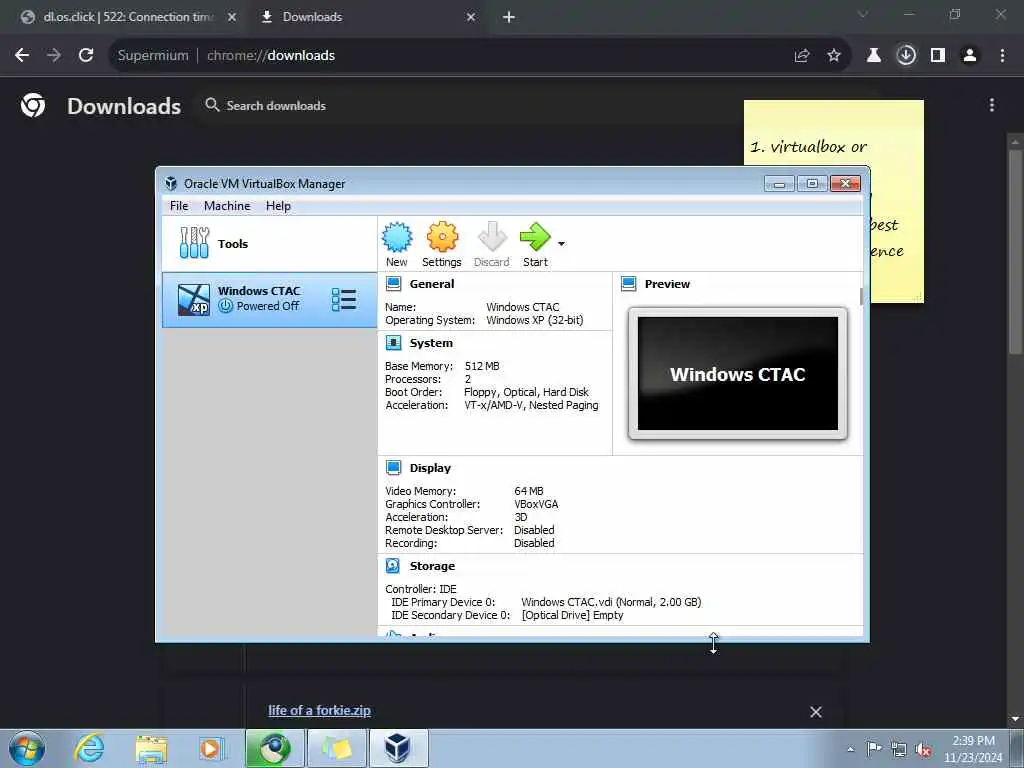Select the Windows CTAC virtual machine entry
1024x768 pixels.
(x=269, y=300)
